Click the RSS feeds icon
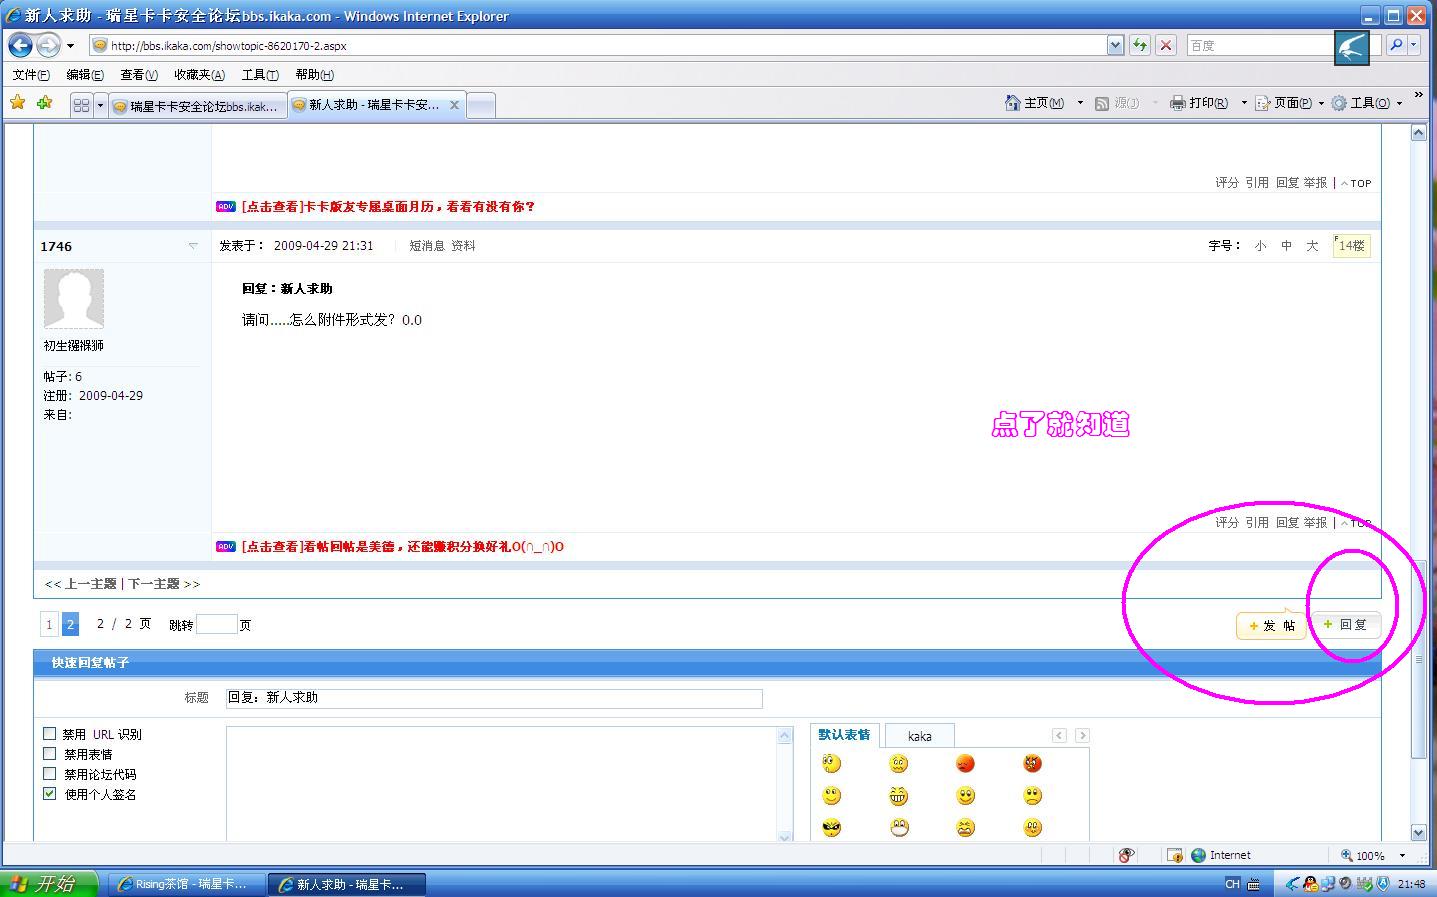This screenshot has height=897, width=1437. click(x=1102, y=103)
